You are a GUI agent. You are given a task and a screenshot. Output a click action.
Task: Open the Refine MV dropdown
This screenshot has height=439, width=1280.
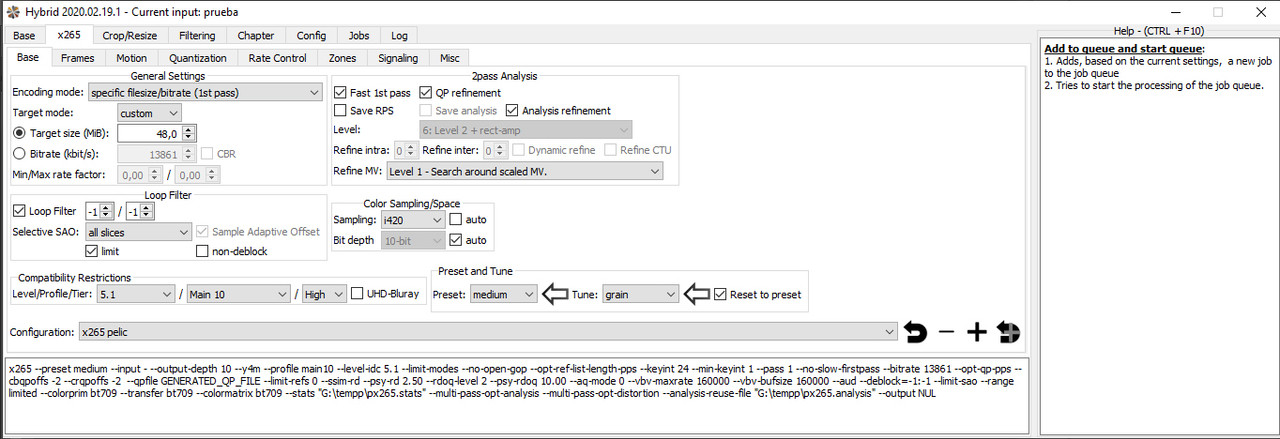click(525, 172)
